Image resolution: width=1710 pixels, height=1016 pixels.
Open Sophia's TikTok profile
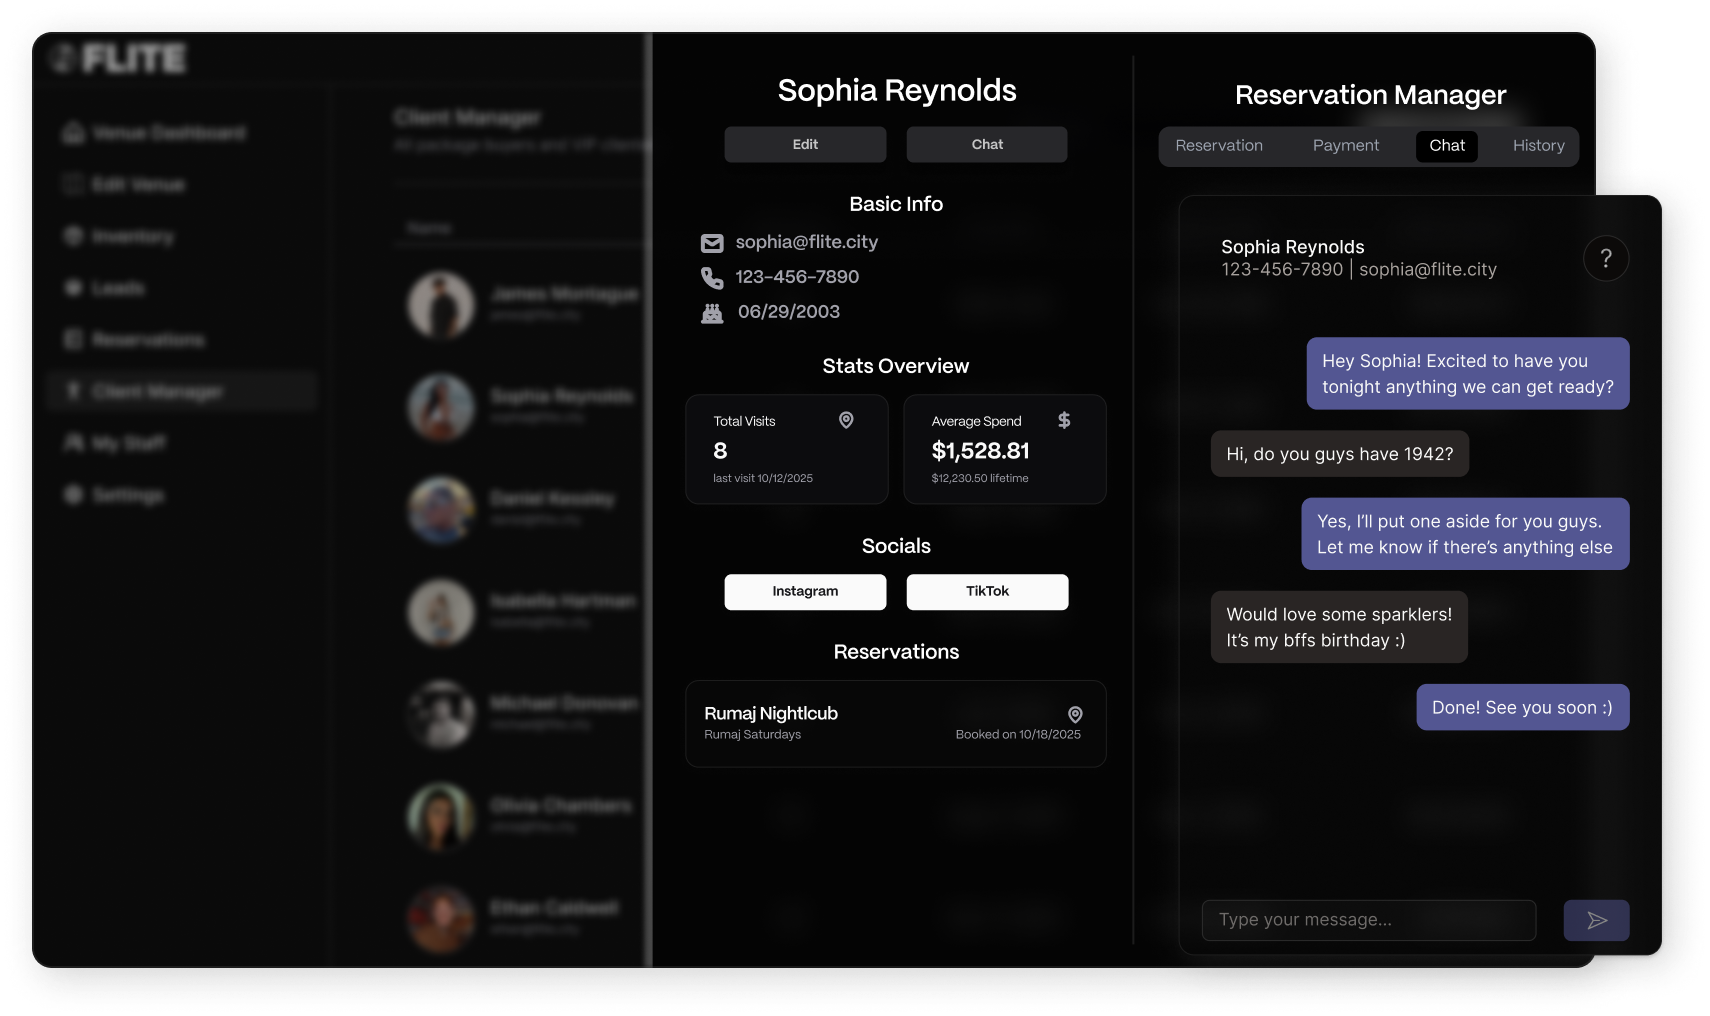tap(987, 592)
